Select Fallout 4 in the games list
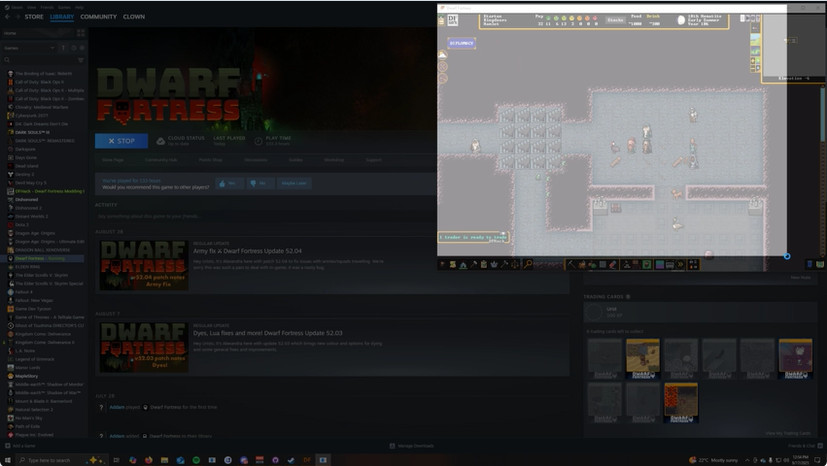Viewport: 827px width, 466px height. tap(45, 292)
